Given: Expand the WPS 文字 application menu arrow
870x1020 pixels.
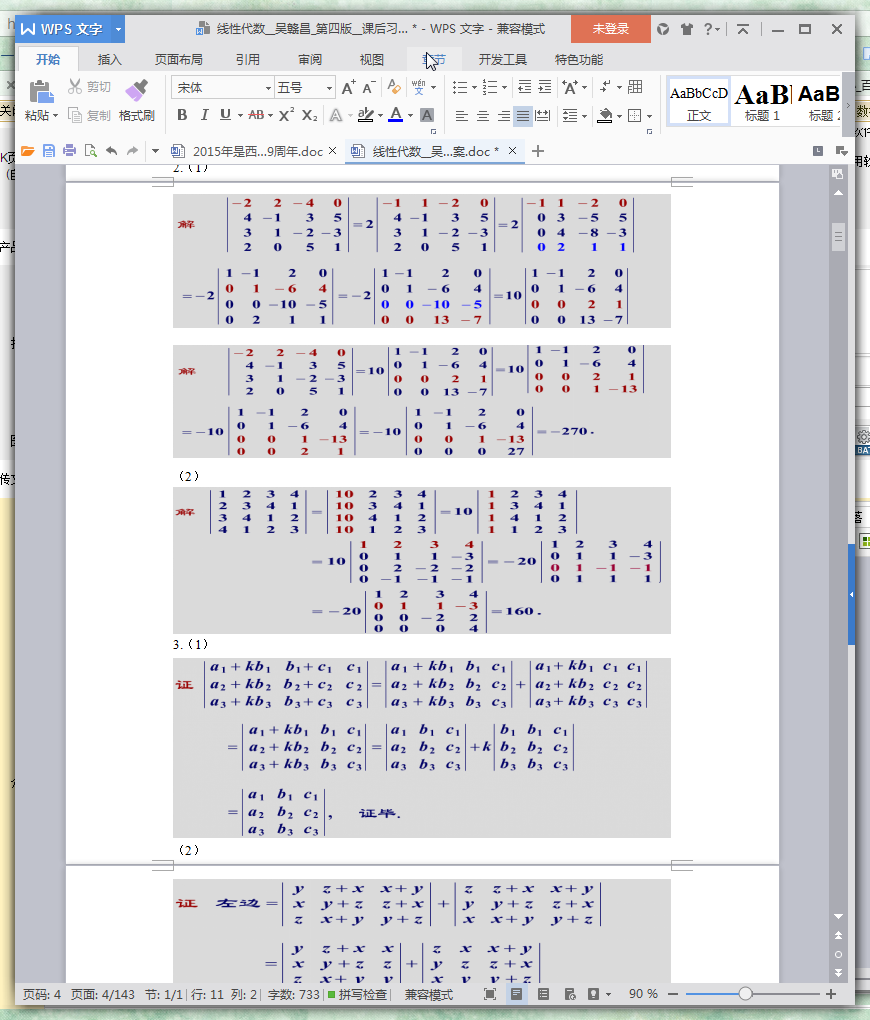Looking at the screenshot, I should (x=118, y=29).
